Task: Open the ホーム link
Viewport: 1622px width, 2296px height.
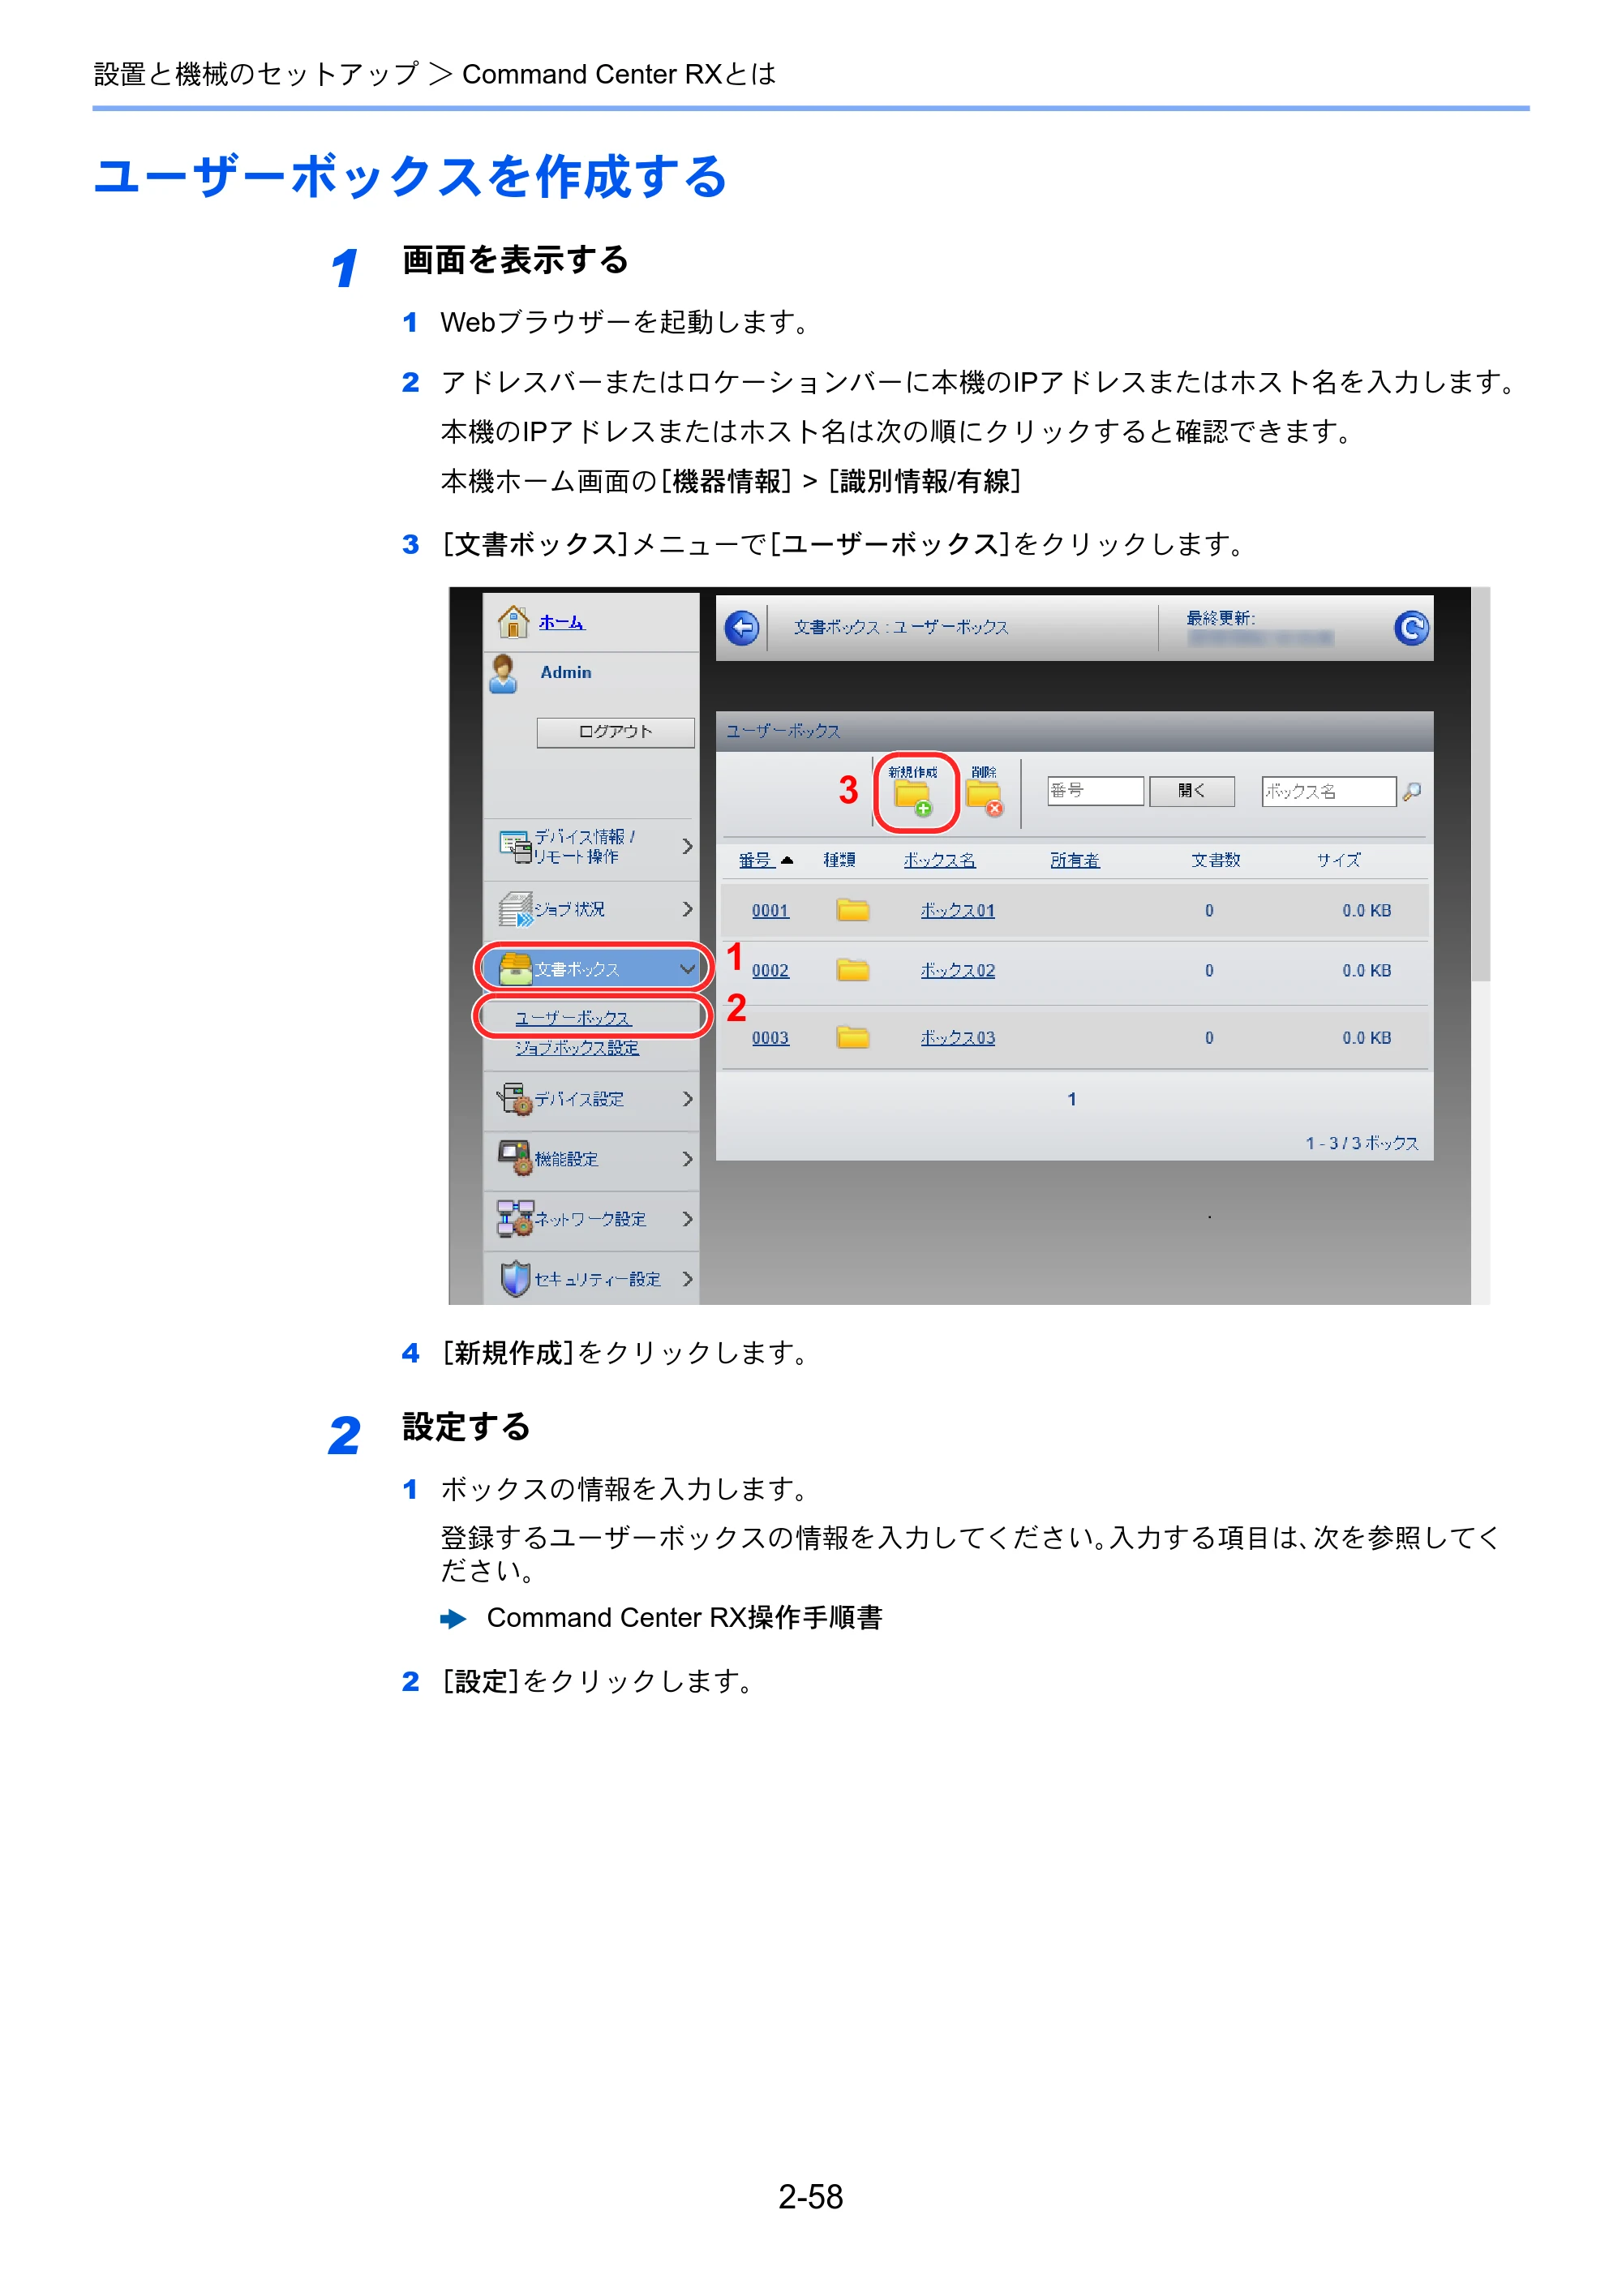Action: pyautogui.click(x=561, y=622)
